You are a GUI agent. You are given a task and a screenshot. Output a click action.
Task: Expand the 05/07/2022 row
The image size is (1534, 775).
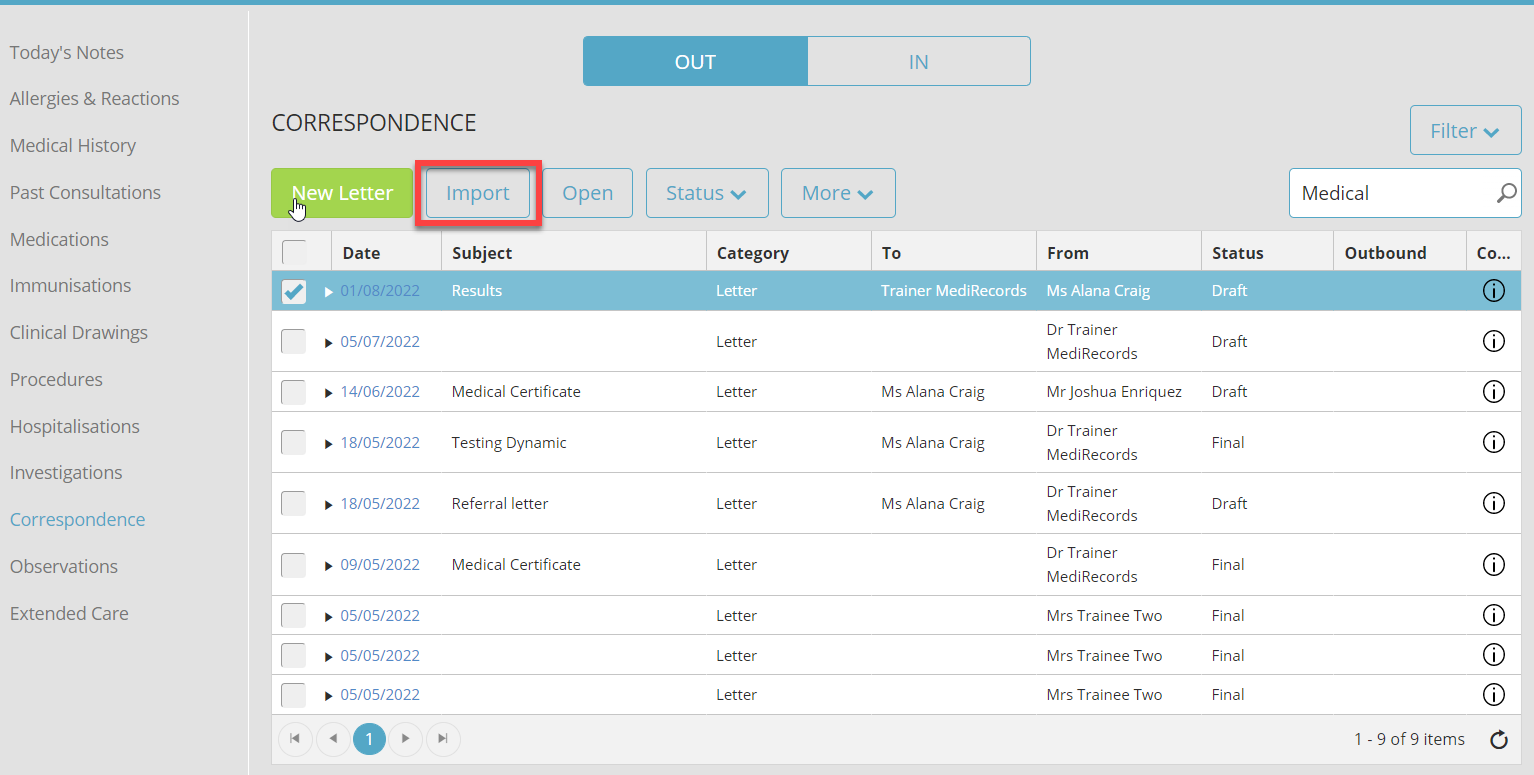(x=328, y=343)
